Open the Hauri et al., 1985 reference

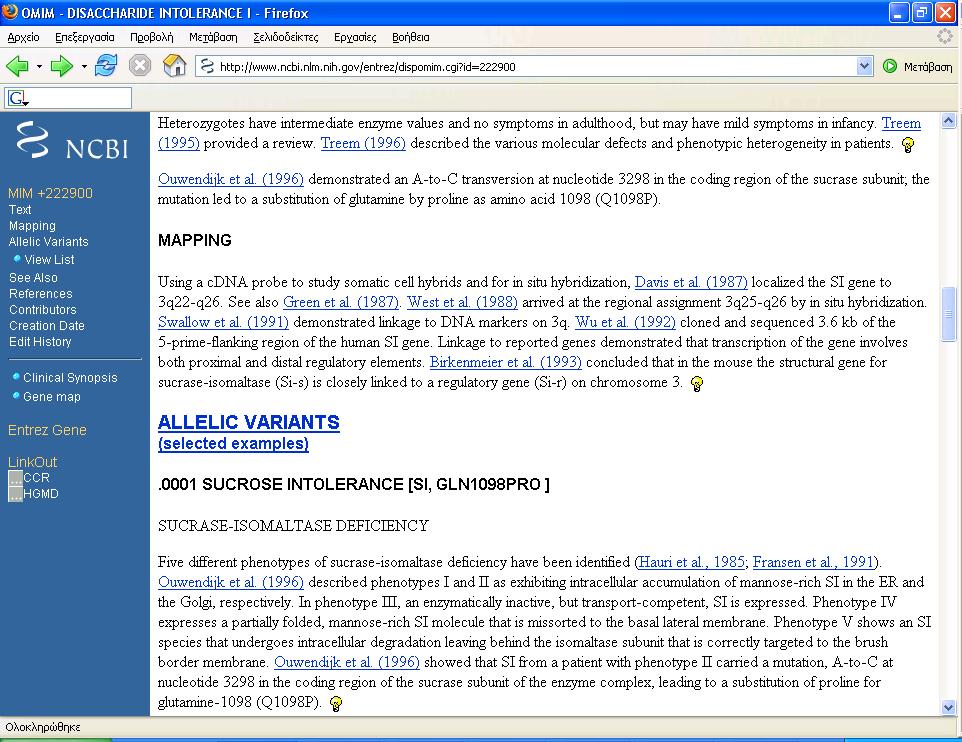tap(692, 562)
